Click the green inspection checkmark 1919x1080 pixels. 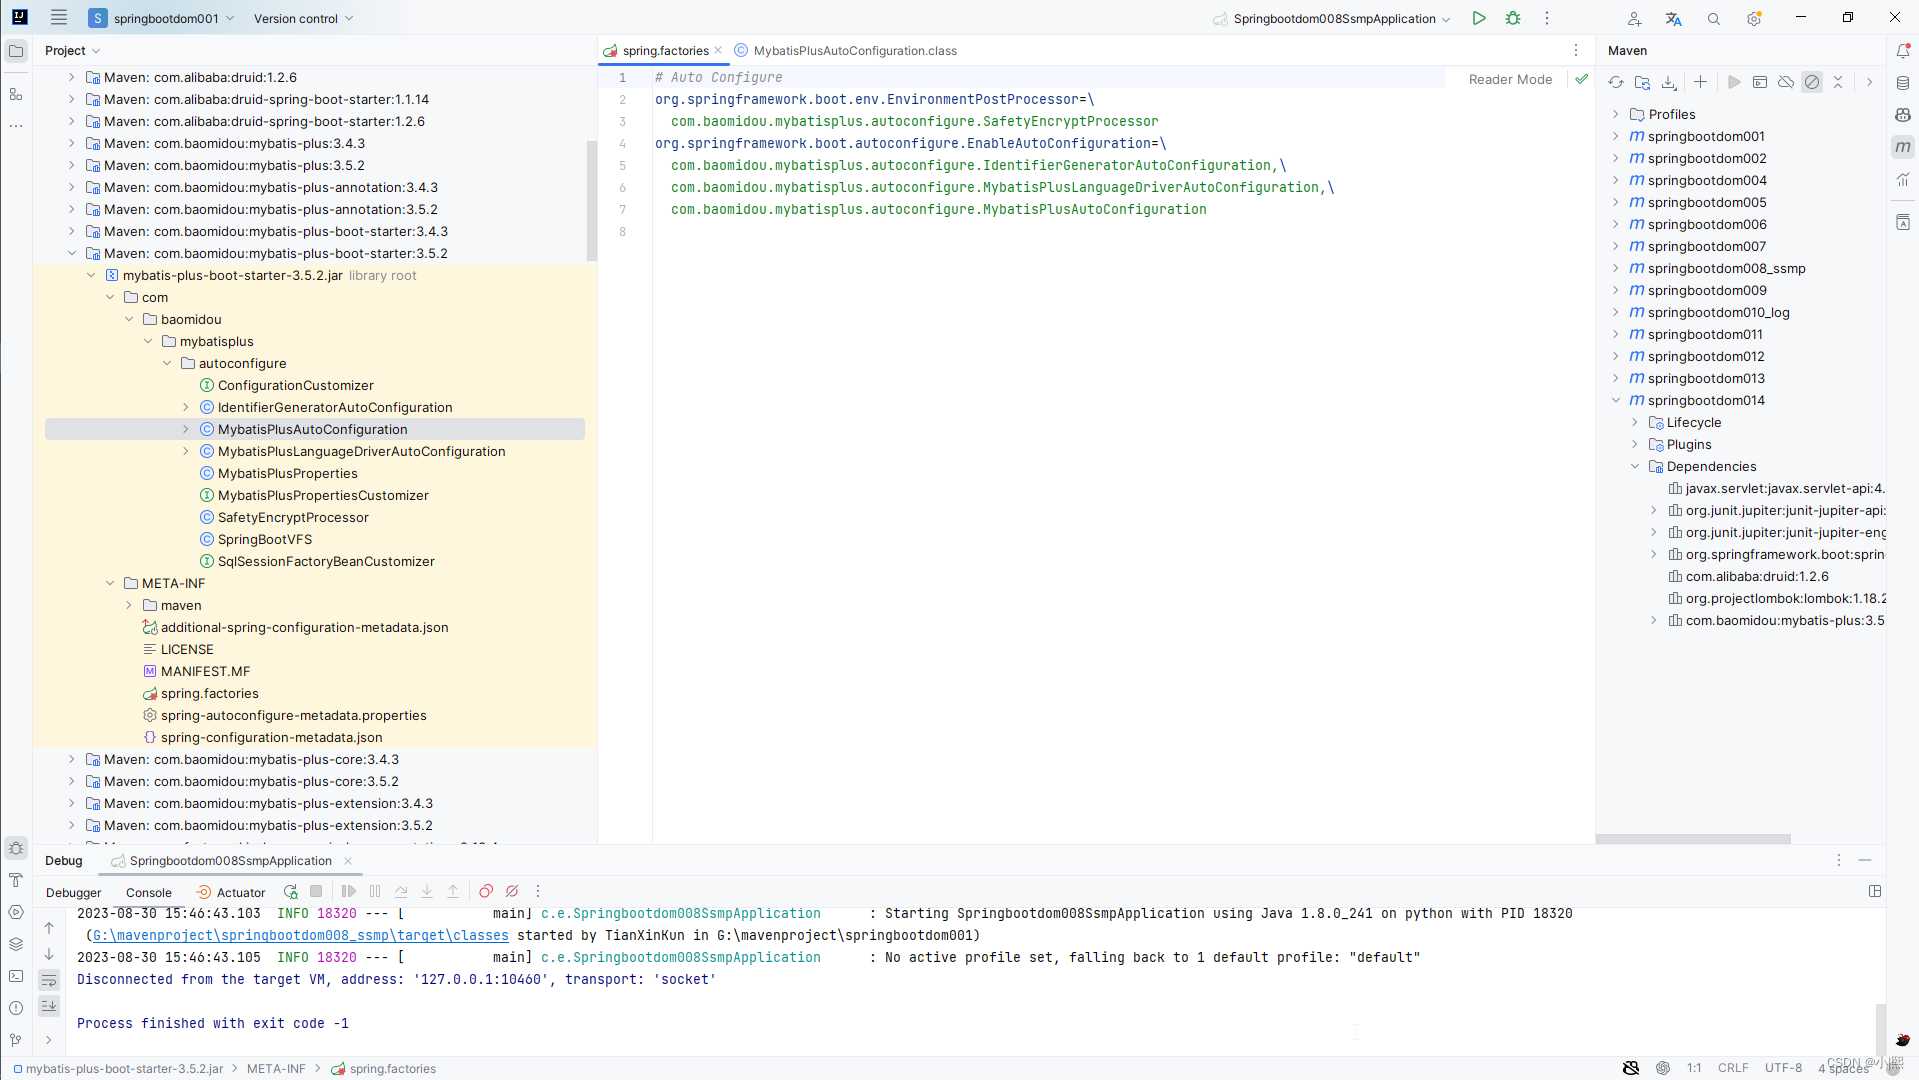1581,79
